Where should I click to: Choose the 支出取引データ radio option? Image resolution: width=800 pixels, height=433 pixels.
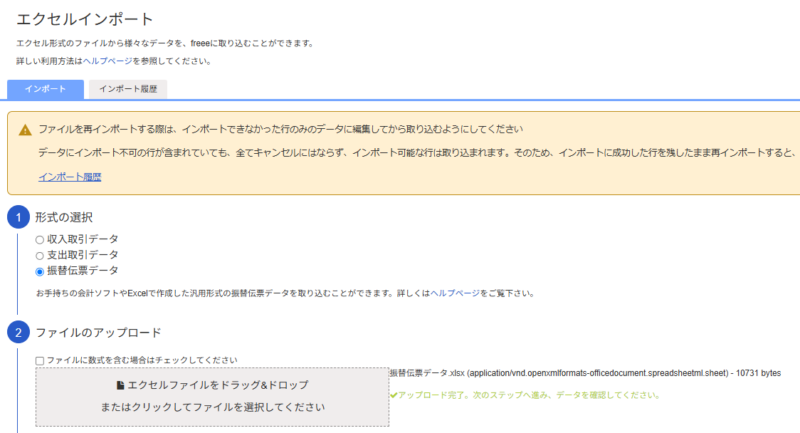[x=39, y=256]
